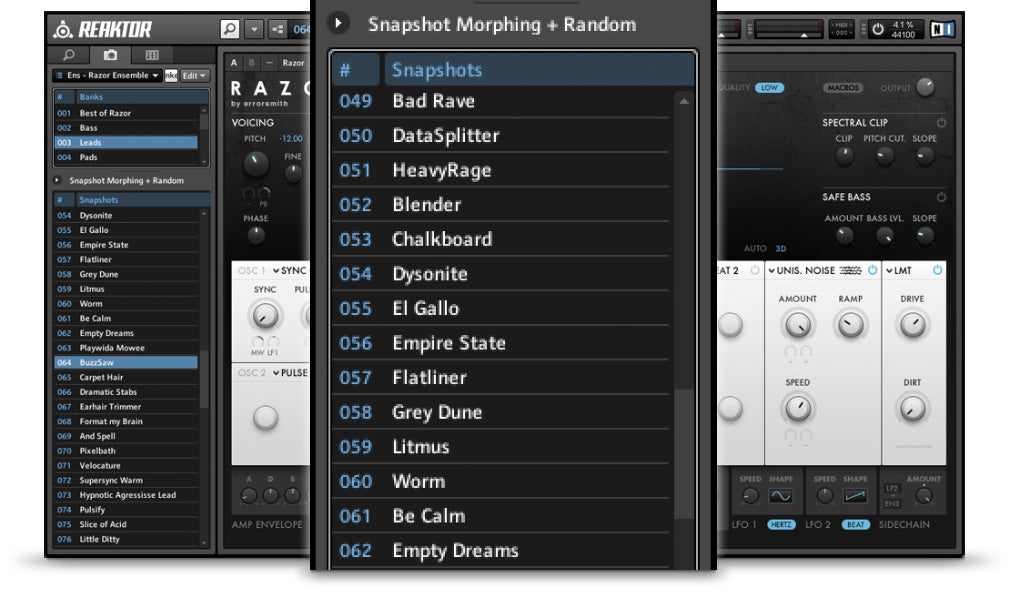The width and height of the screenshot is (1010, 598).
Task: Click the PITCH CUT. knob
Action: click(x=884, y=155)
